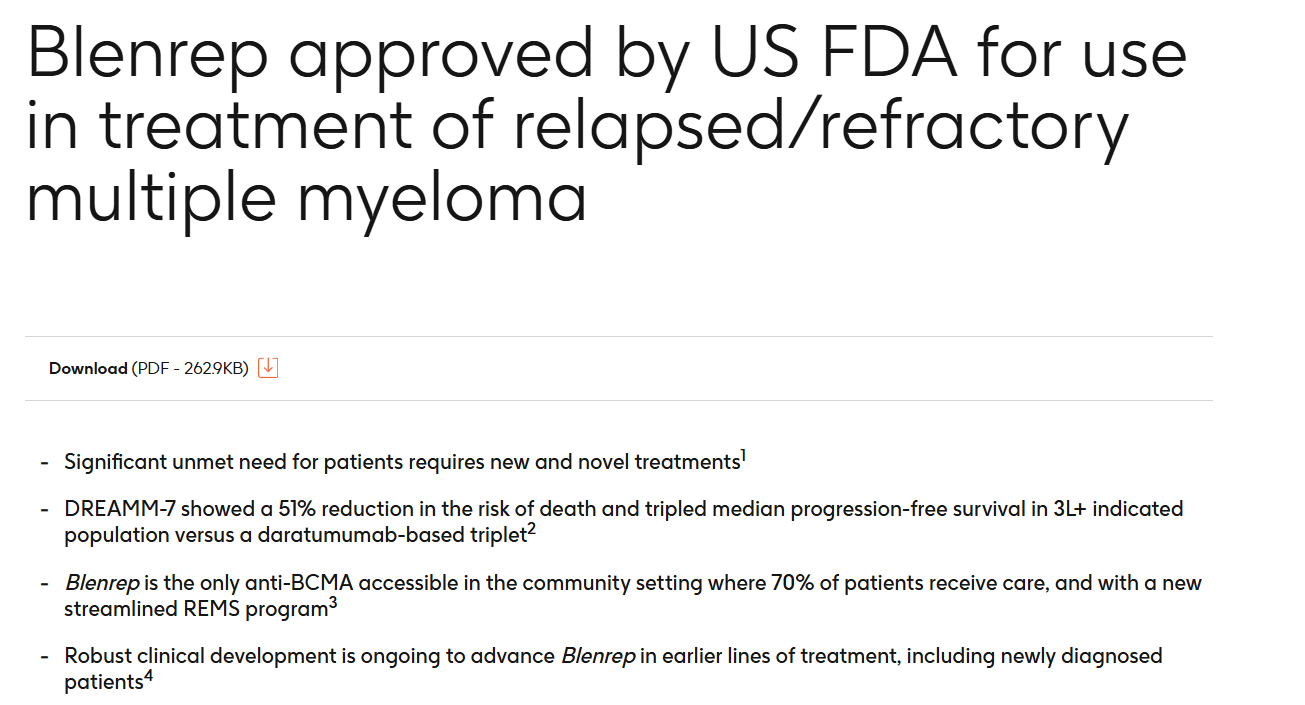
Task: Click the dash before 'Significant unmet need'
Action: pyautogui.click(x=44, y=462)
